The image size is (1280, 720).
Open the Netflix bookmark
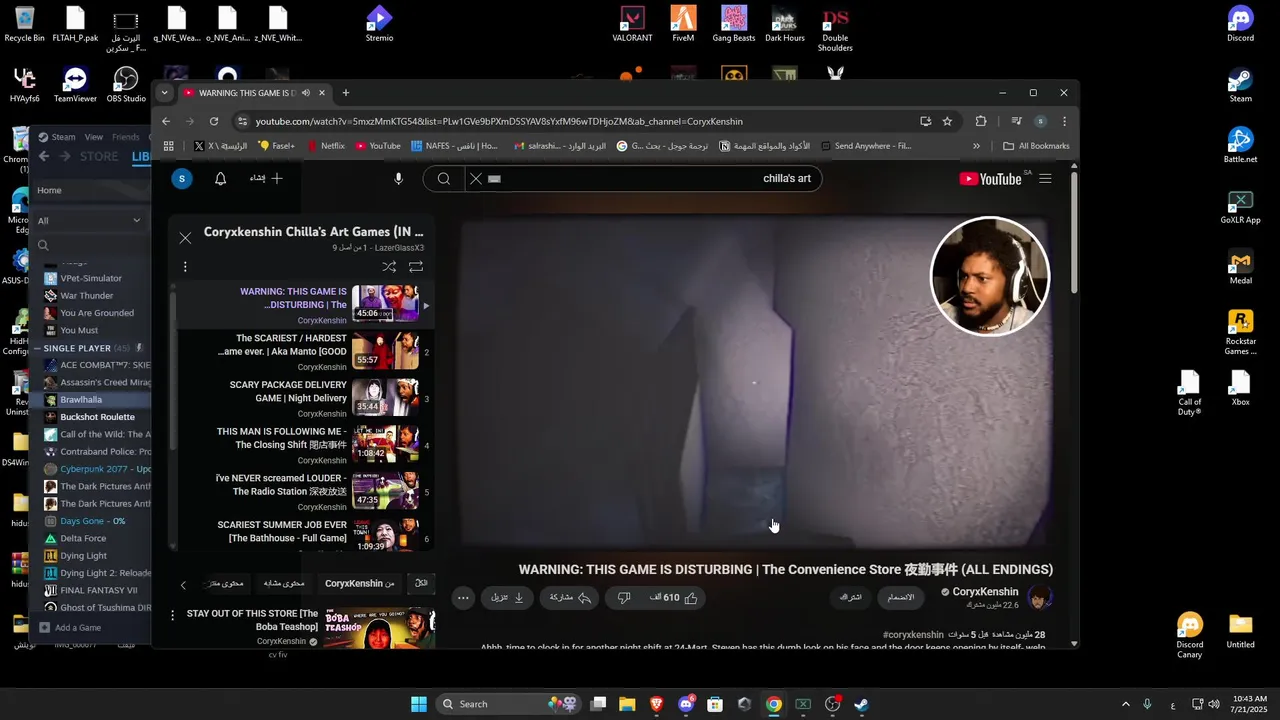pyautogui.click(x=325, y=146)
